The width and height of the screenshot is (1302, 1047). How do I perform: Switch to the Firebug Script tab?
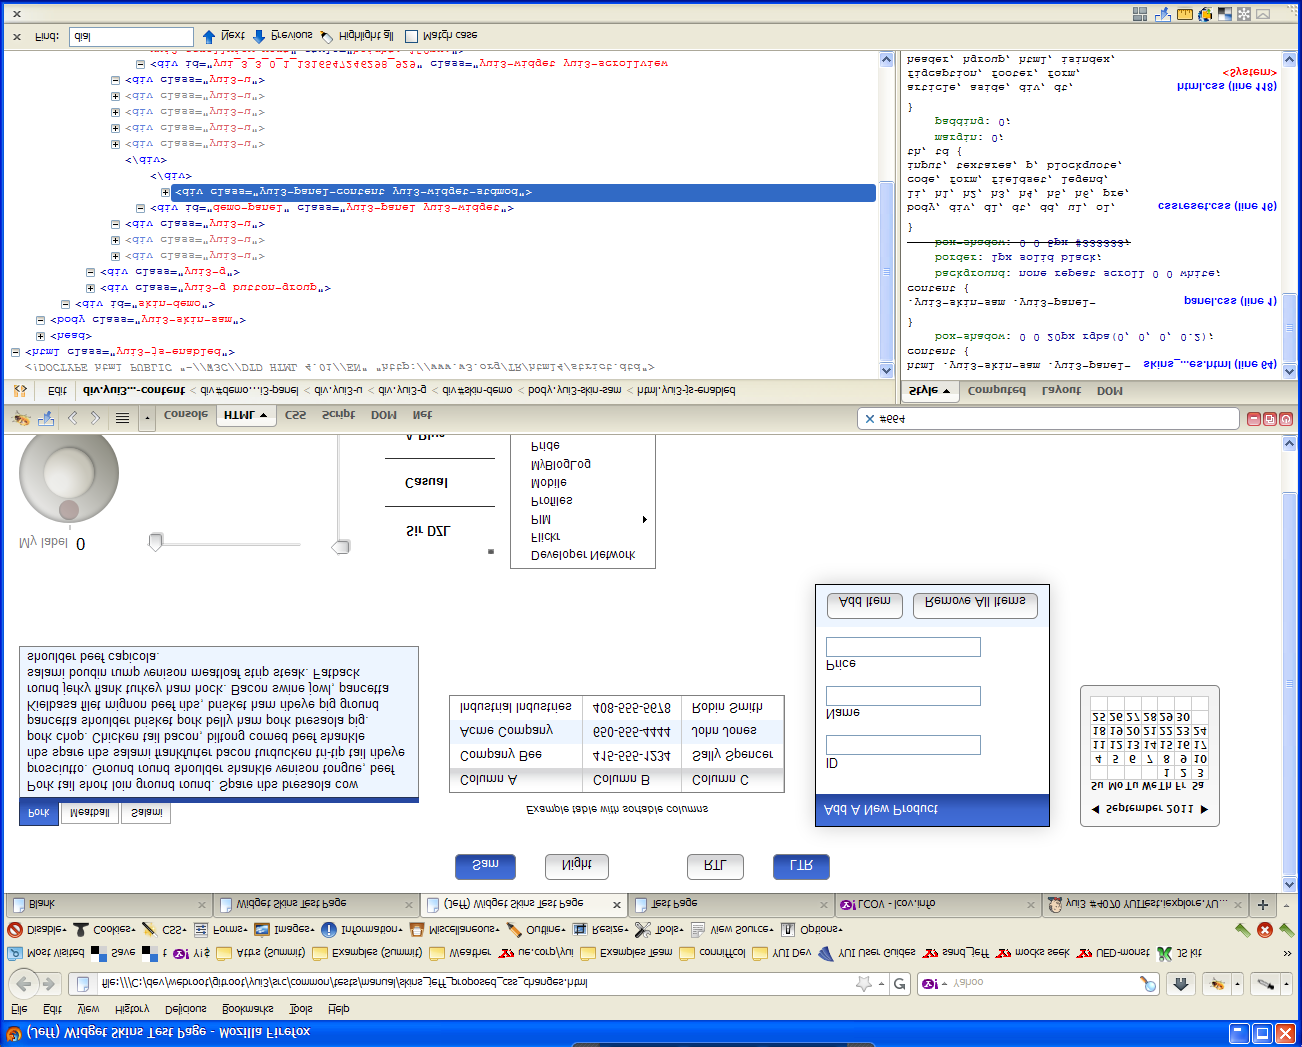click(x=338, y=414)
